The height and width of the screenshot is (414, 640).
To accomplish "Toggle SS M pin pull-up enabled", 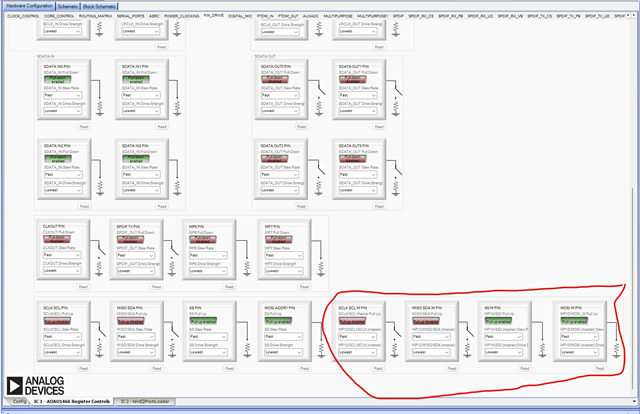I will click(x=498, y=321).
